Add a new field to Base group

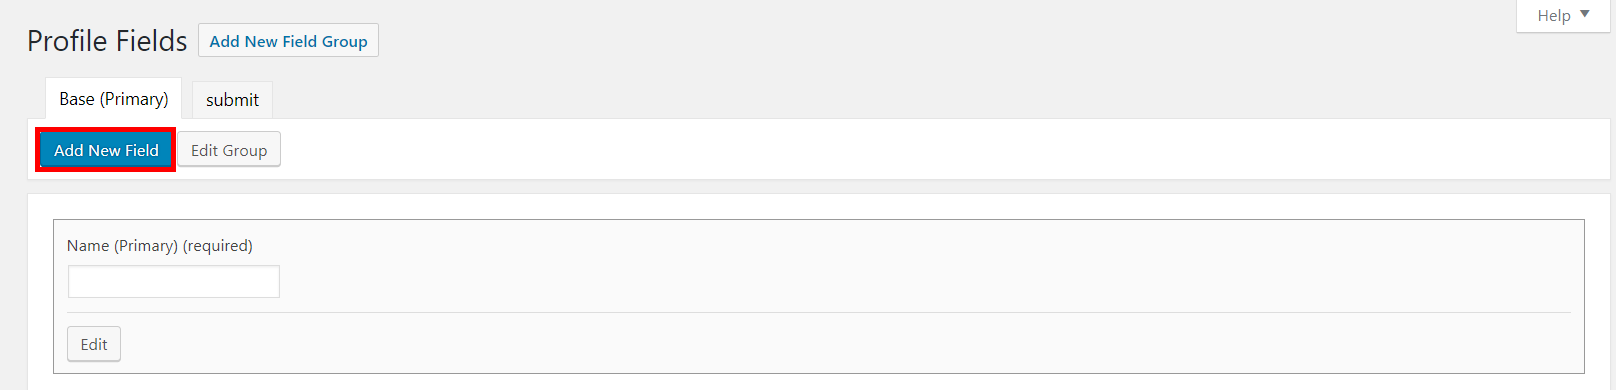(106, 150)
